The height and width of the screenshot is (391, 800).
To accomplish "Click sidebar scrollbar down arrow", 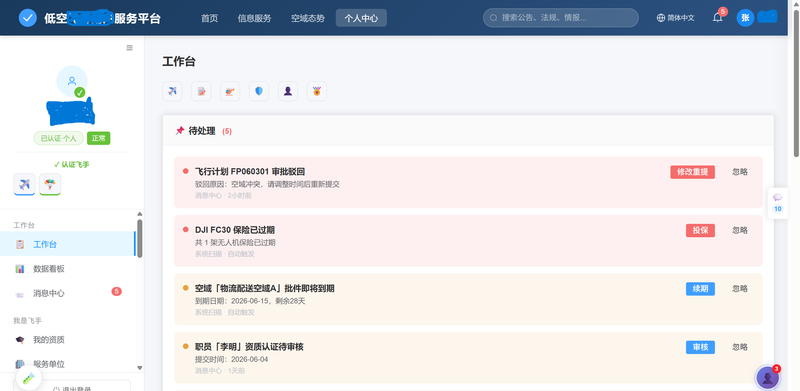I will (140, 368).
